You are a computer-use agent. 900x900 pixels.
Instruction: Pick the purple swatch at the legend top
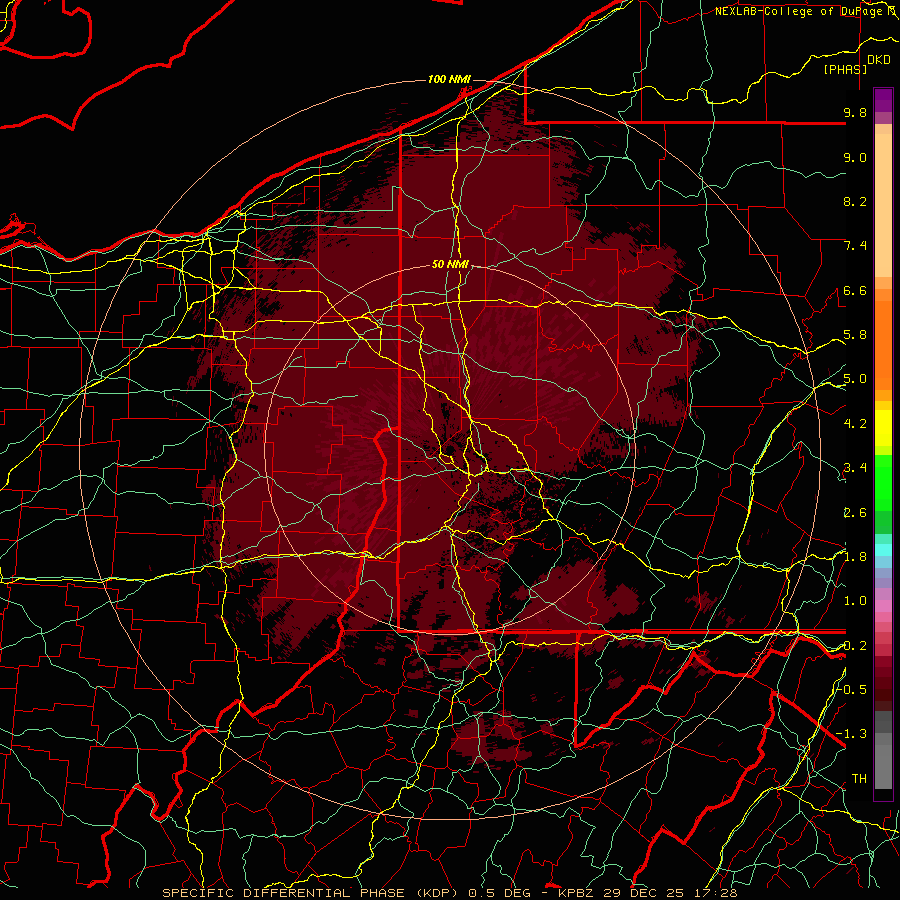pyautogui.click(x=883, y=100)
